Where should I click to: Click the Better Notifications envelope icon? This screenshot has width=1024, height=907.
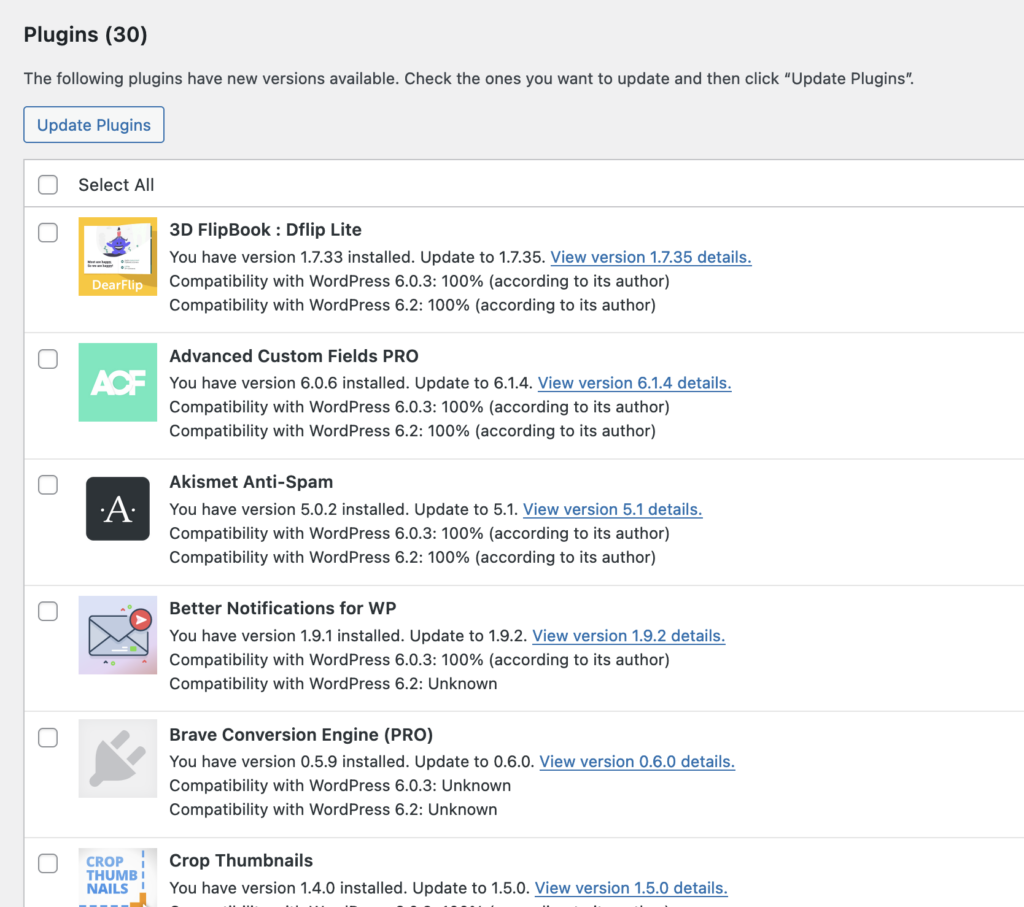coord(118,635)
